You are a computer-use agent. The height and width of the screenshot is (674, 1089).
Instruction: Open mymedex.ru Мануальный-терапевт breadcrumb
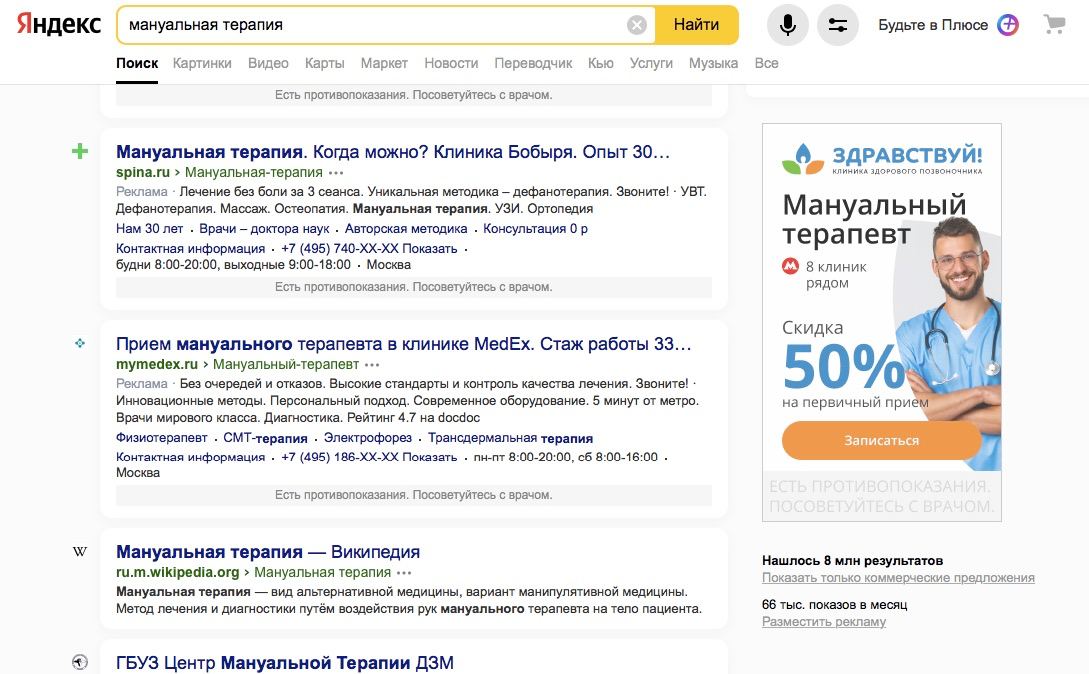click(x=286, y=364)
